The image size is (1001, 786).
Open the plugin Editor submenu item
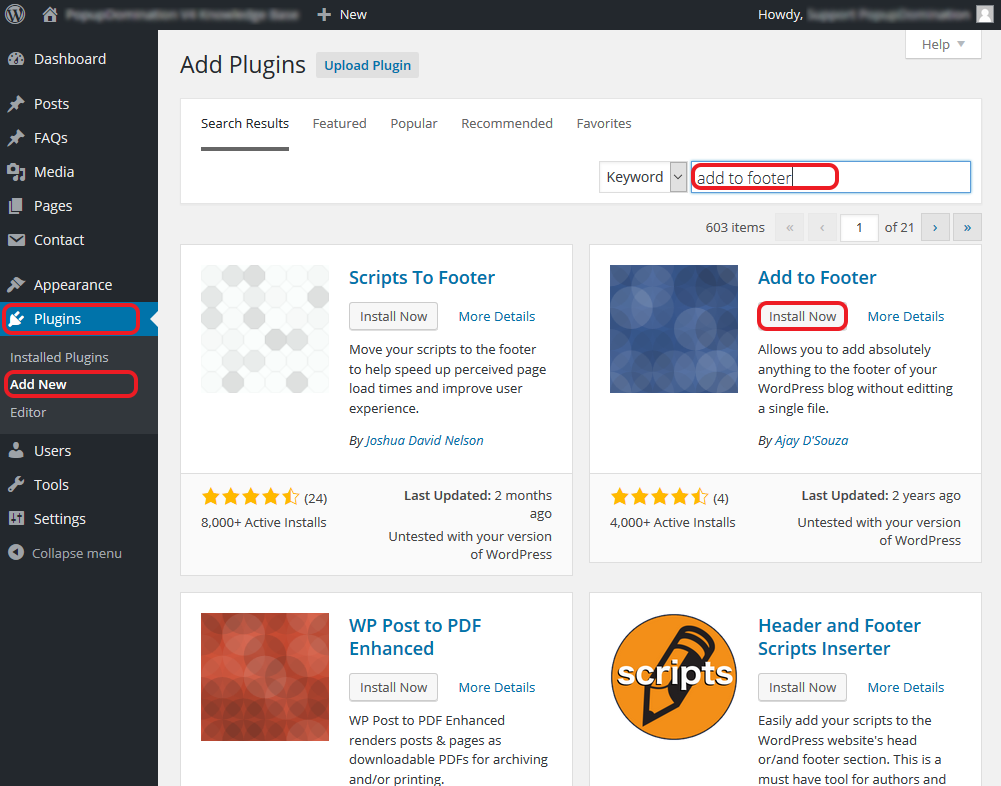[x=28, y=412]
